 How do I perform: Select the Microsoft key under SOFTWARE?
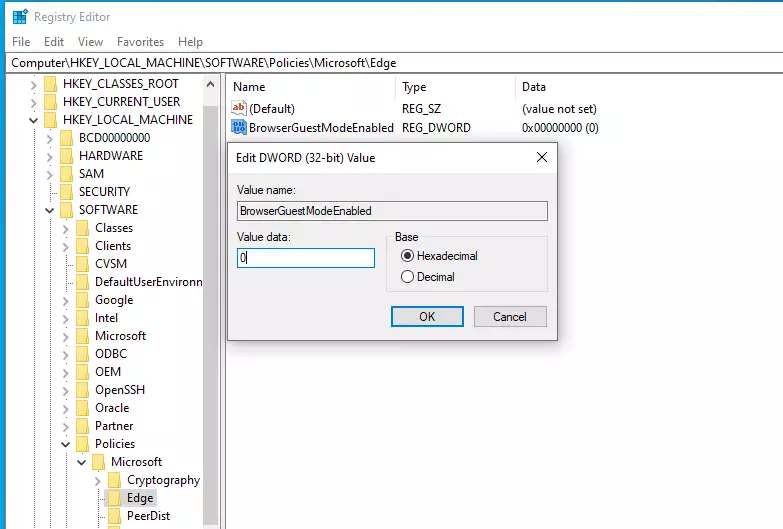tap(120, 336)
